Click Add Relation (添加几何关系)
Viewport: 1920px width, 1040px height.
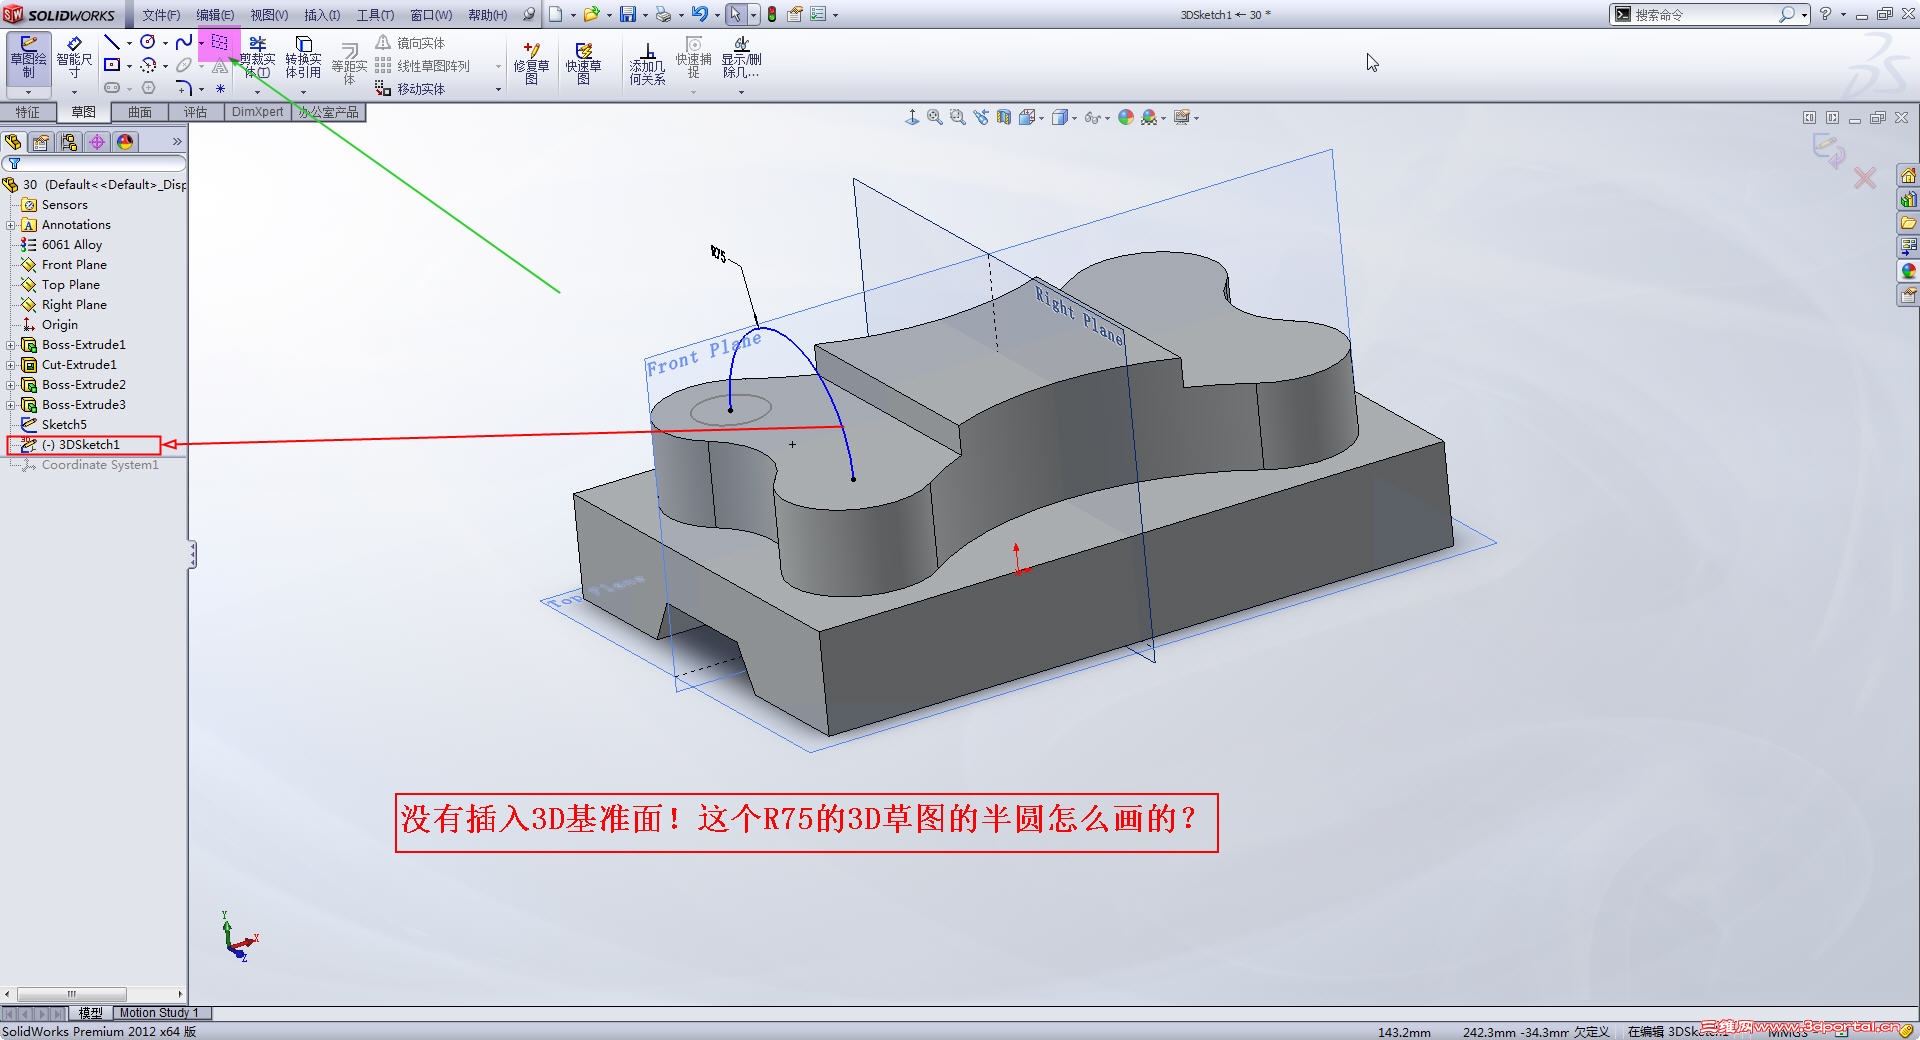pyautogui.click(x=647, y=62)
